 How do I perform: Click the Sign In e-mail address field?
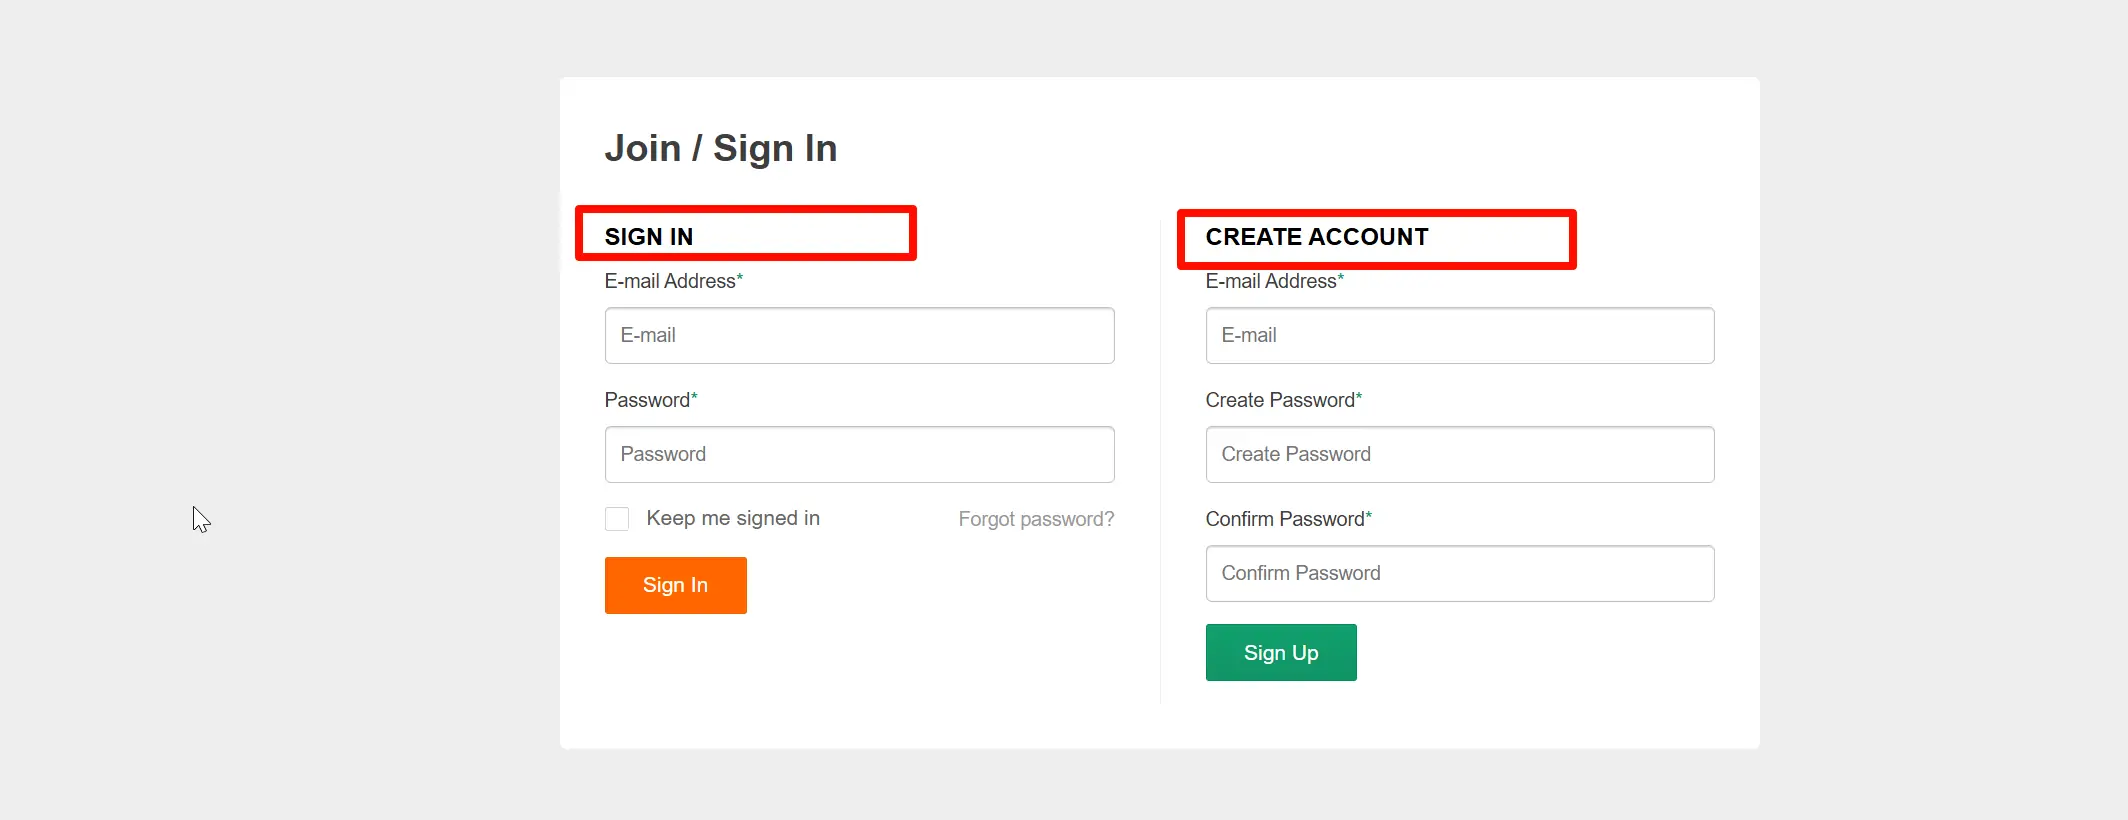click(859, 335)
